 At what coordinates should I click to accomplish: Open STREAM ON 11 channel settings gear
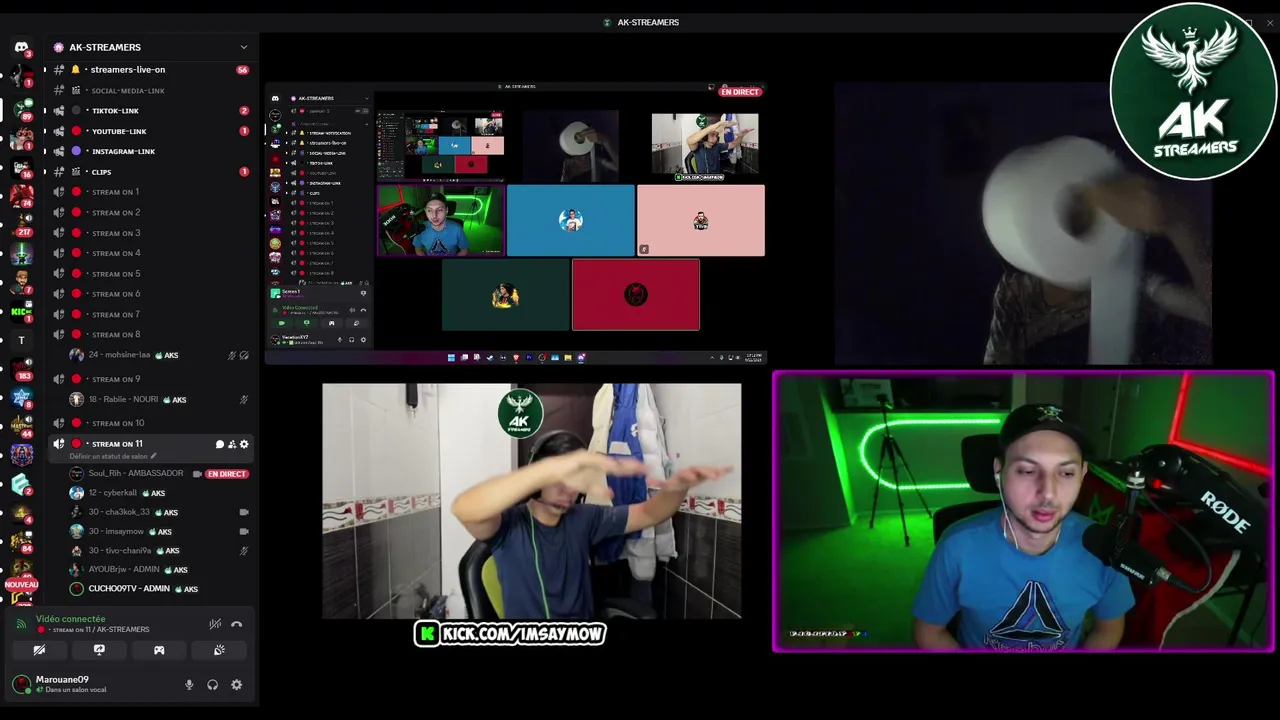tap(244, 444)
